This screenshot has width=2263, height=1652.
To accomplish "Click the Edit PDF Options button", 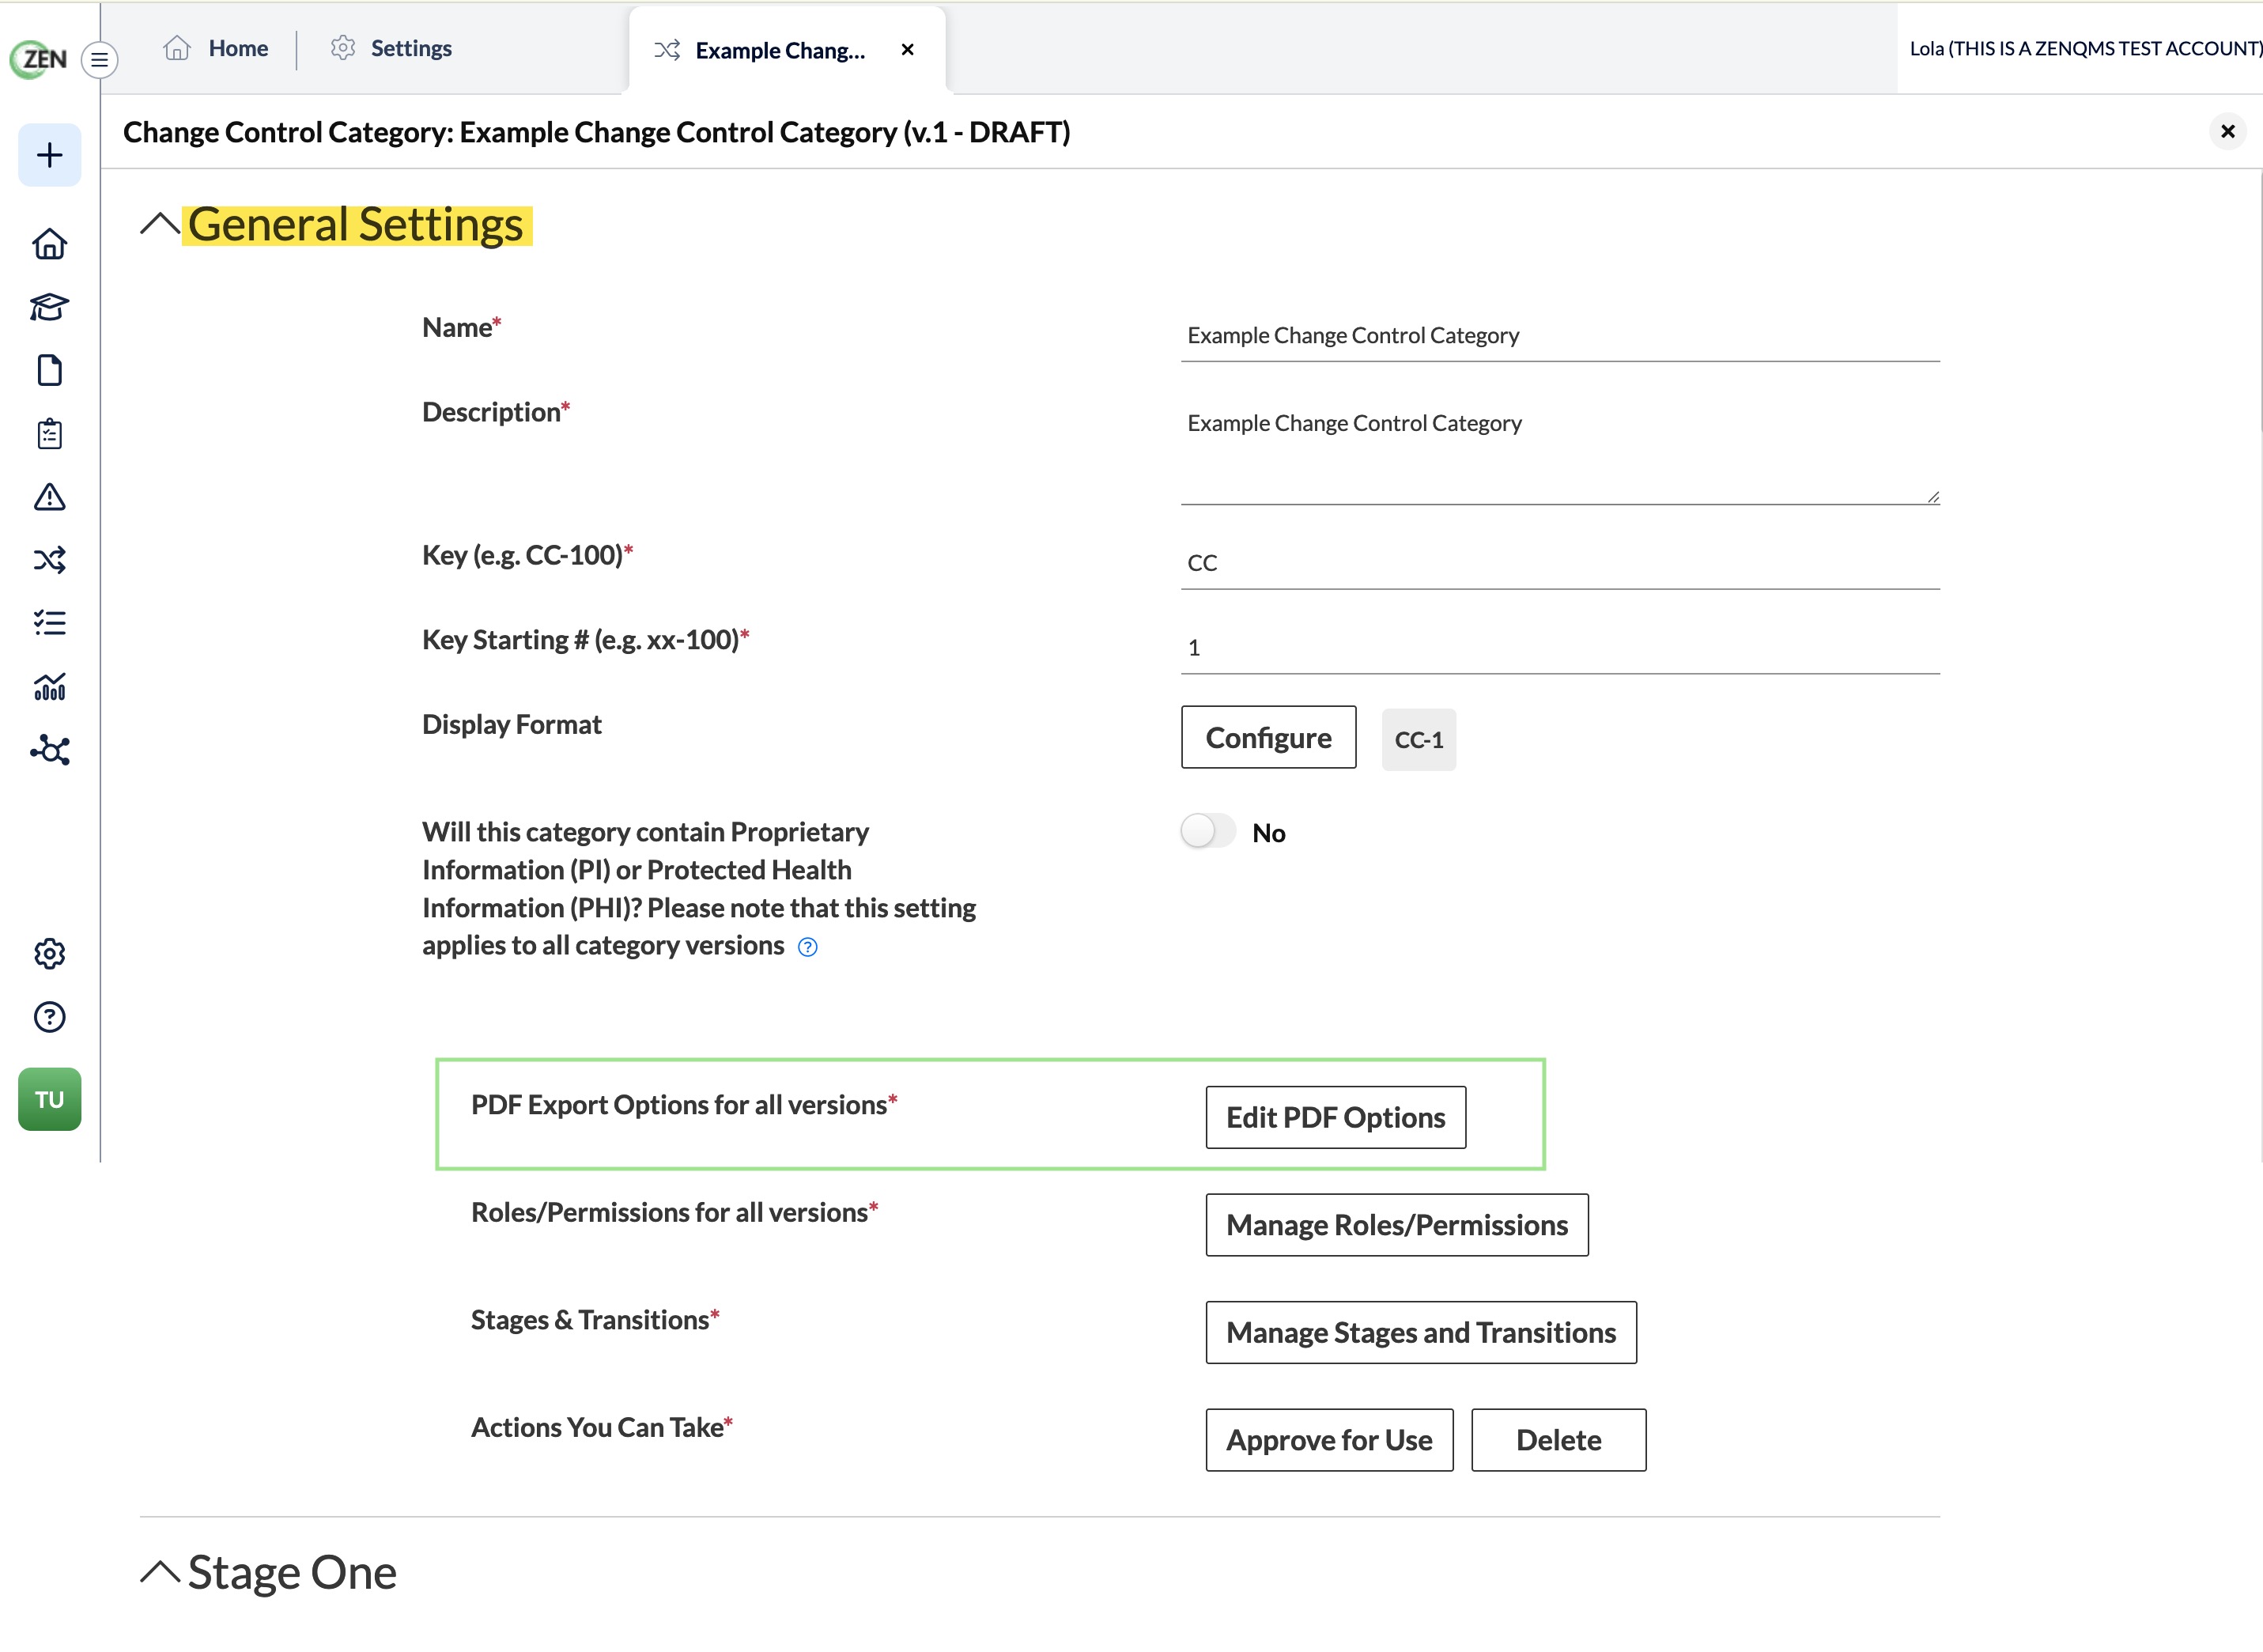I will (1335, 1117).
